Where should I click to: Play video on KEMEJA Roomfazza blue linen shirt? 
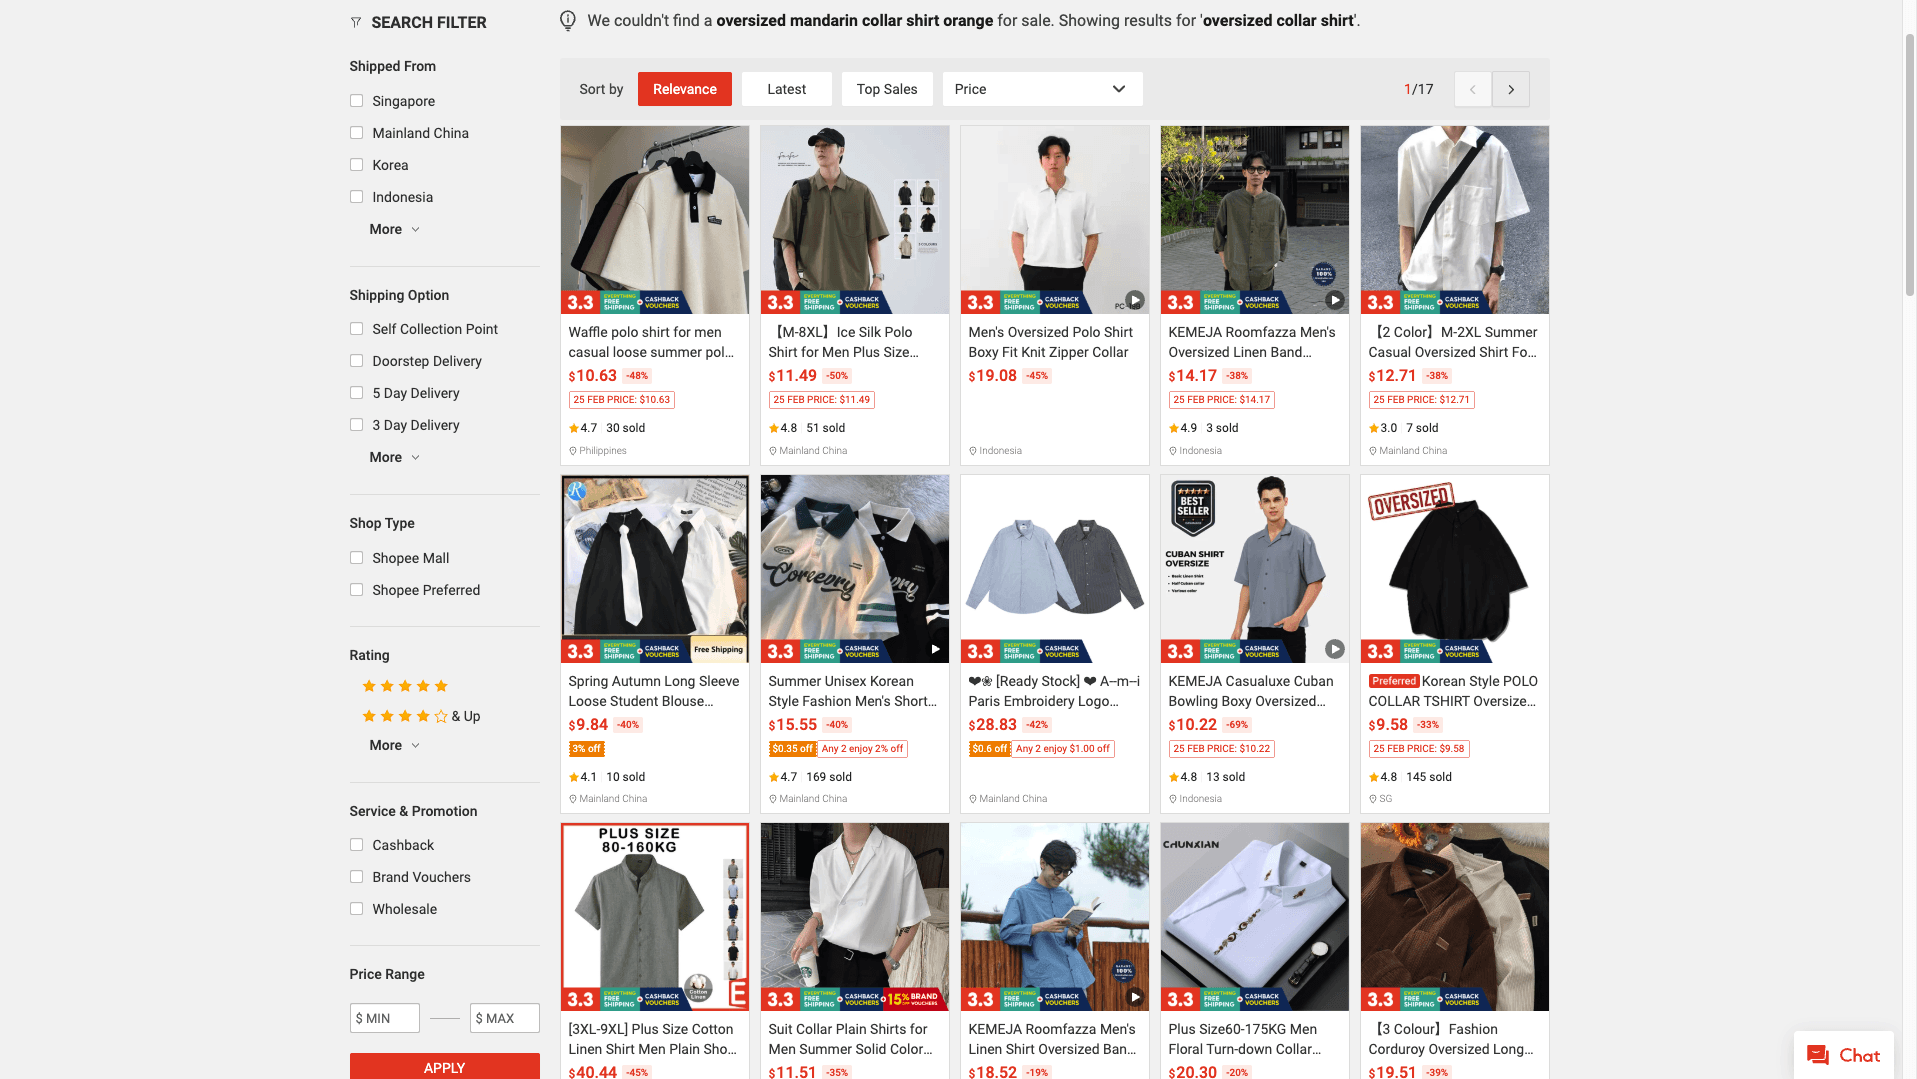tap(1135, 997)
